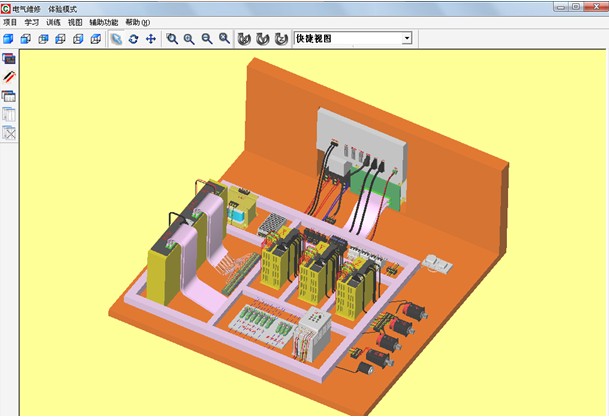Viewport: 609px width, 417px height.
Task: Open the 学习 menu
Action: click(x=32, y=22)
